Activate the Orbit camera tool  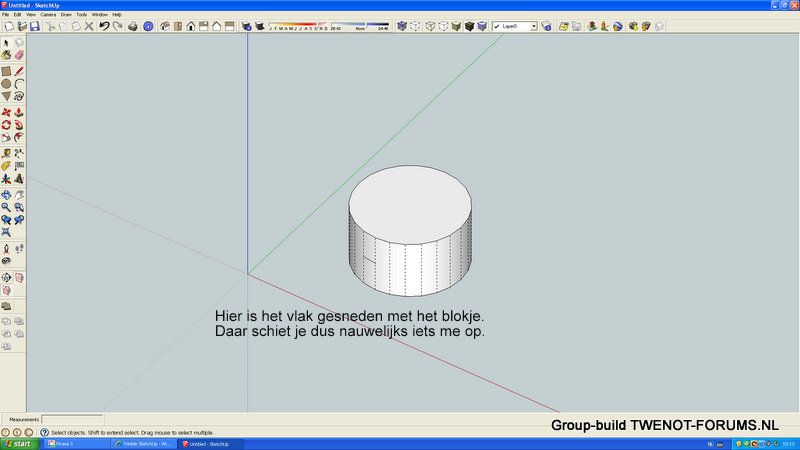tap(6, 195)
